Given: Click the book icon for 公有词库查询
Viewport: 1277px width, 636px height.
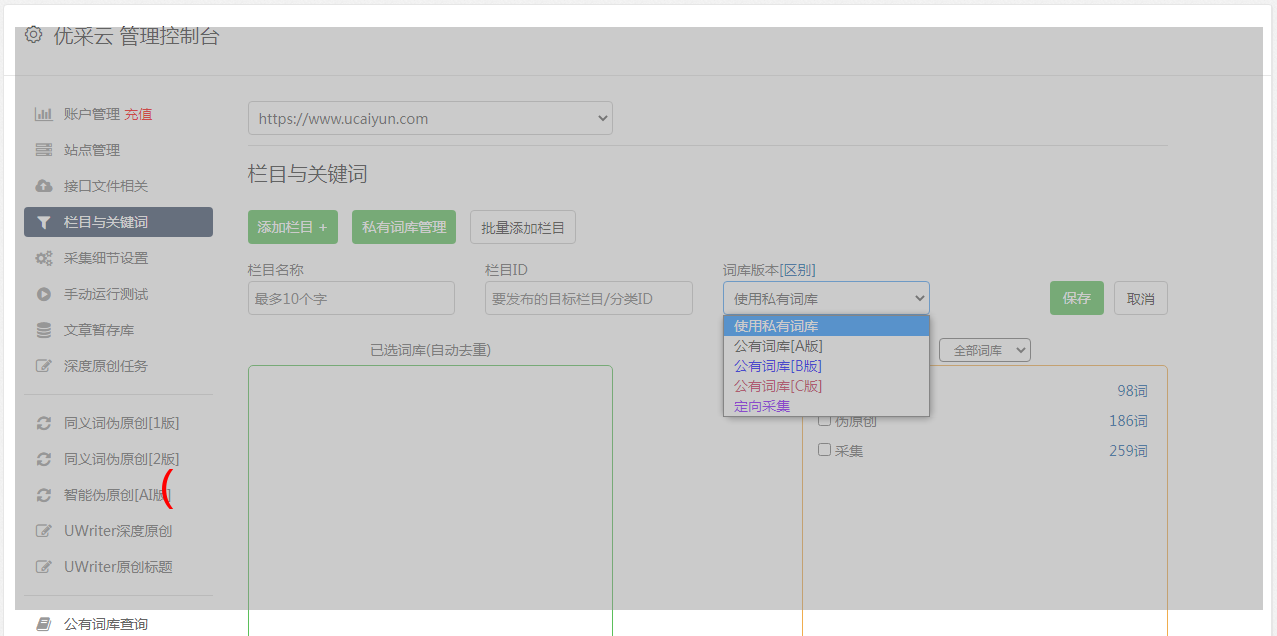Looking at the screenshot, I should click(43, 624).
